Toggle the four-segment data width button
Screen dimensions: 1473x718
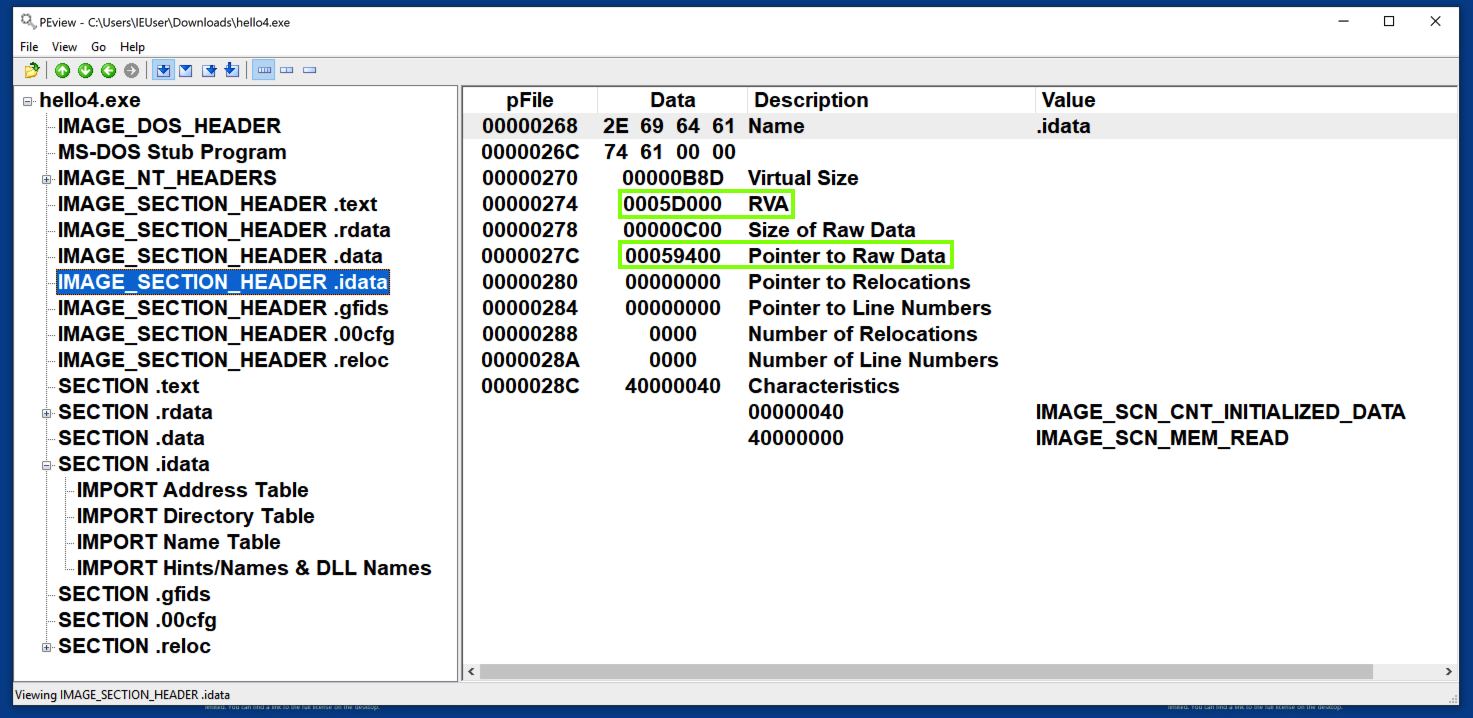tap(264, 70)
